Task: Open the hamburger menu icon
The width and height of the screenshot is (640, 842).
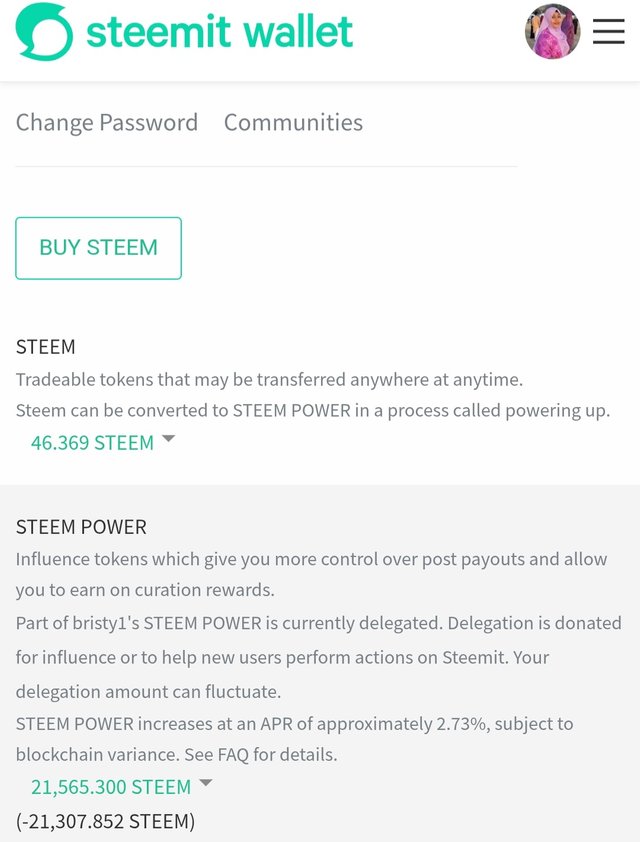Action: click(608, 31)
